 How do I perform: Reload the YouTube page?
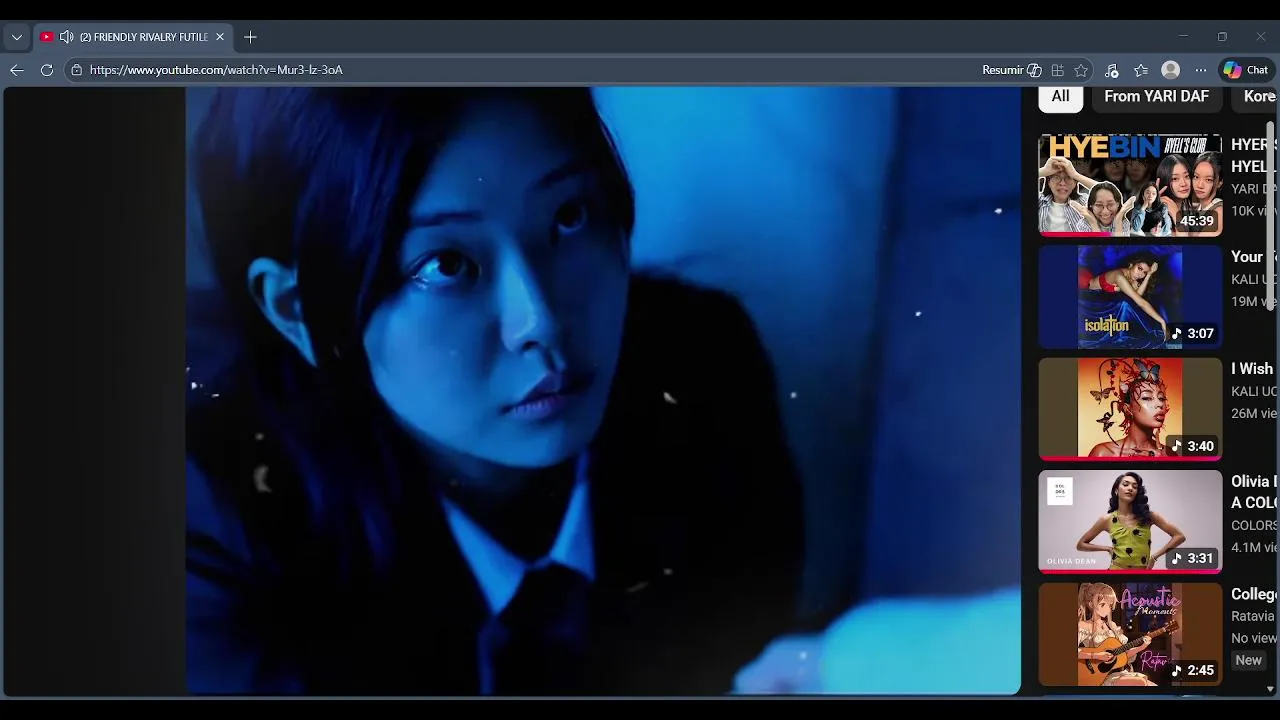(46, 70)
